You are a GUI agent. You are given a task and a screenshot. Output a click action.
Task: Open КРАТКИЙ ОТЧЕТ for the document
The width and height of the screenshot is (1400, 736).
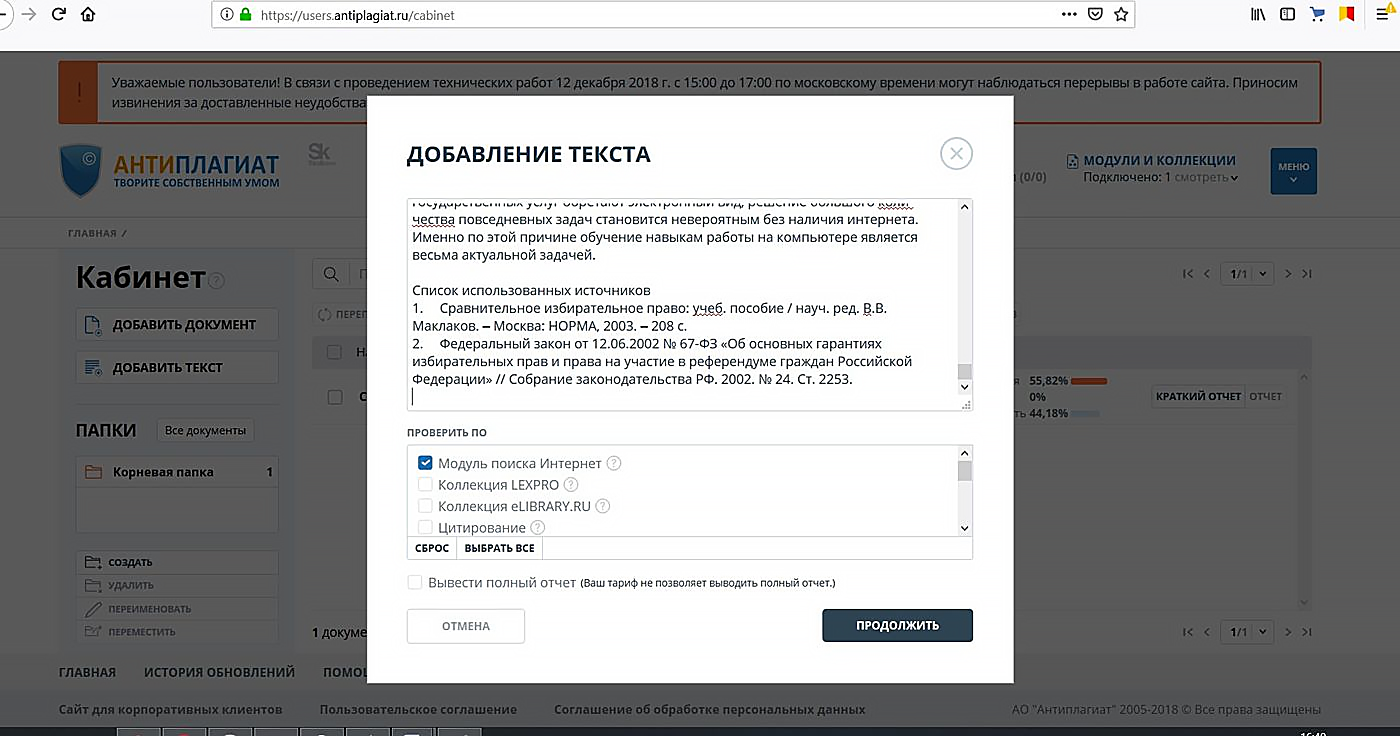click(x=1198, y=396)
